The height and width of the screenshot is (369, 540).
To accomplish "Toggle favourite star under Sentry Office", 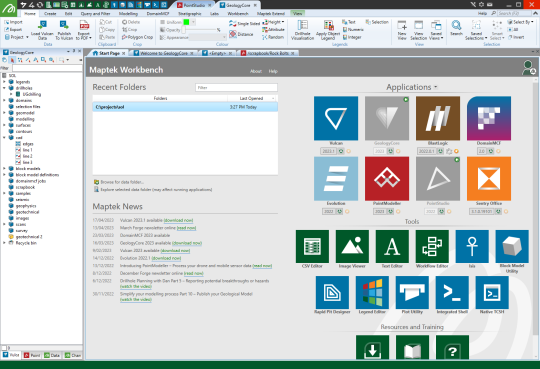I will (x=506, y=212).
